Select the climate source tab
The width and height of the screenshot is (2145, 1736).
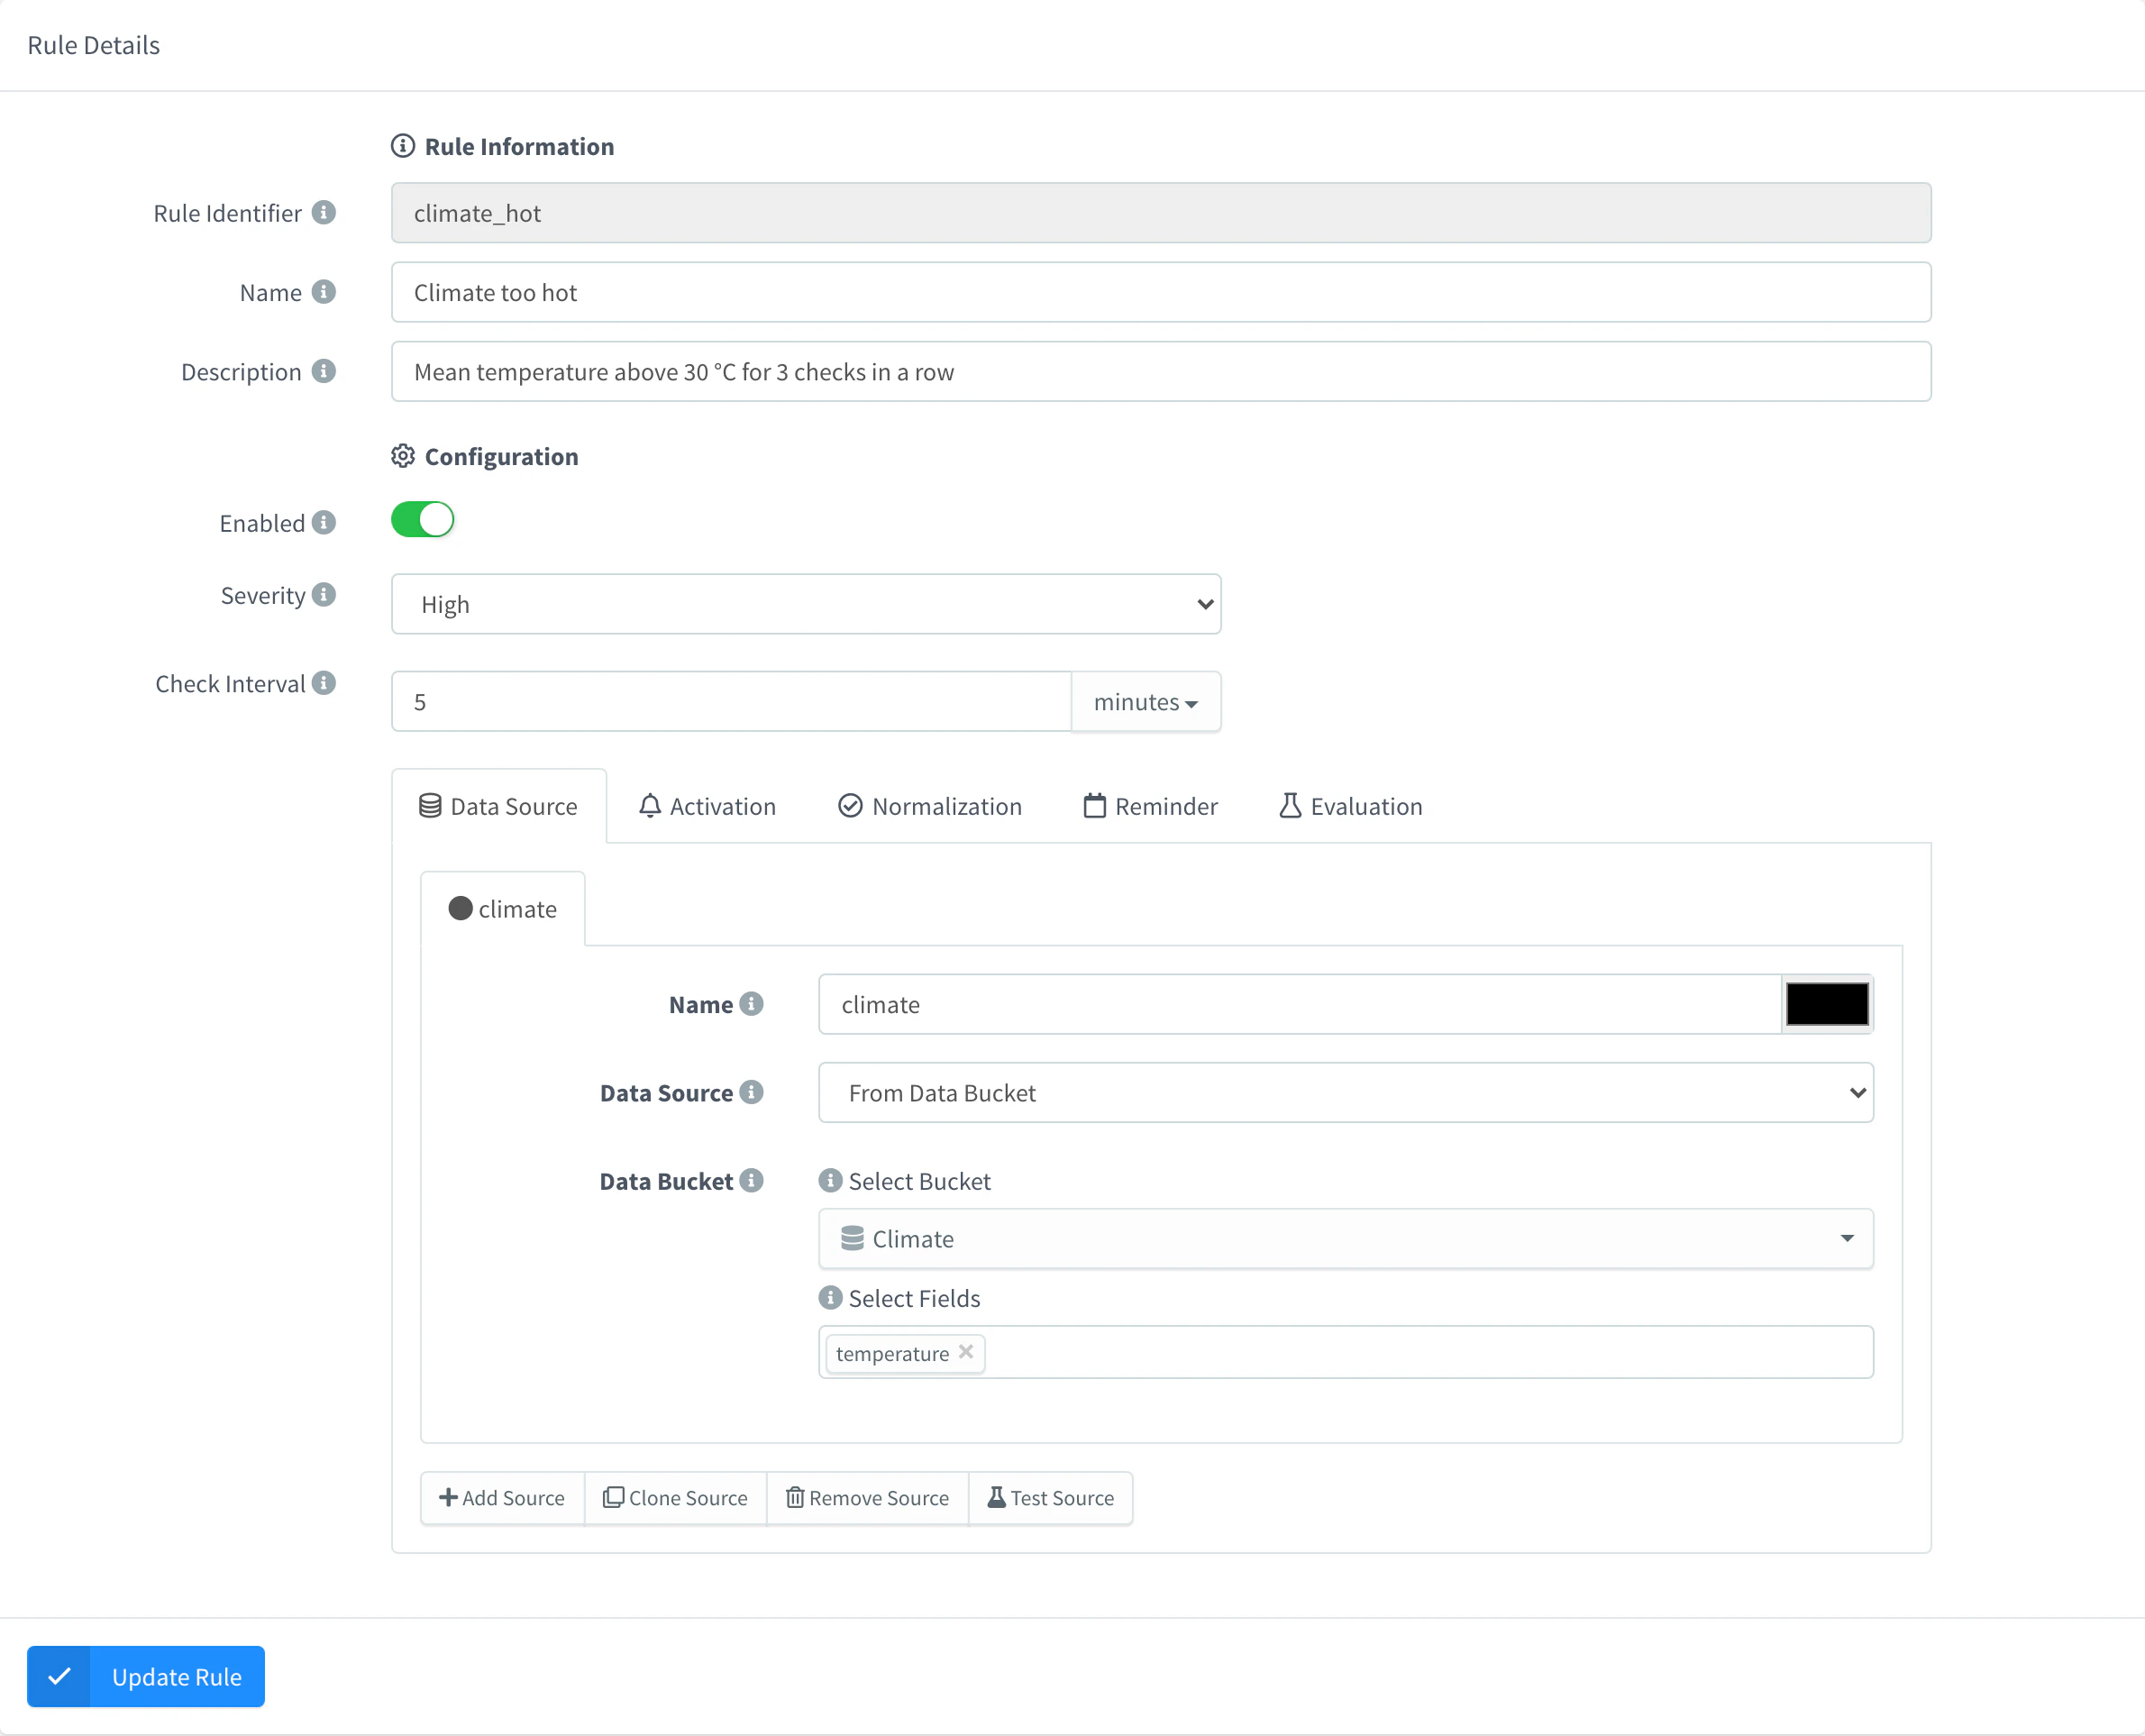pos(502,908)
